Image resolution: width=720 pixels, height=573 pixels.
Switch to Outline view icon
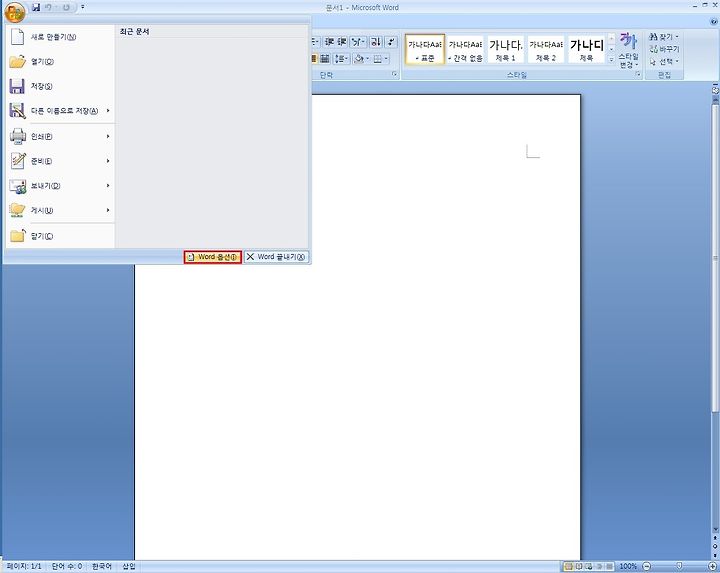(599, 567)
